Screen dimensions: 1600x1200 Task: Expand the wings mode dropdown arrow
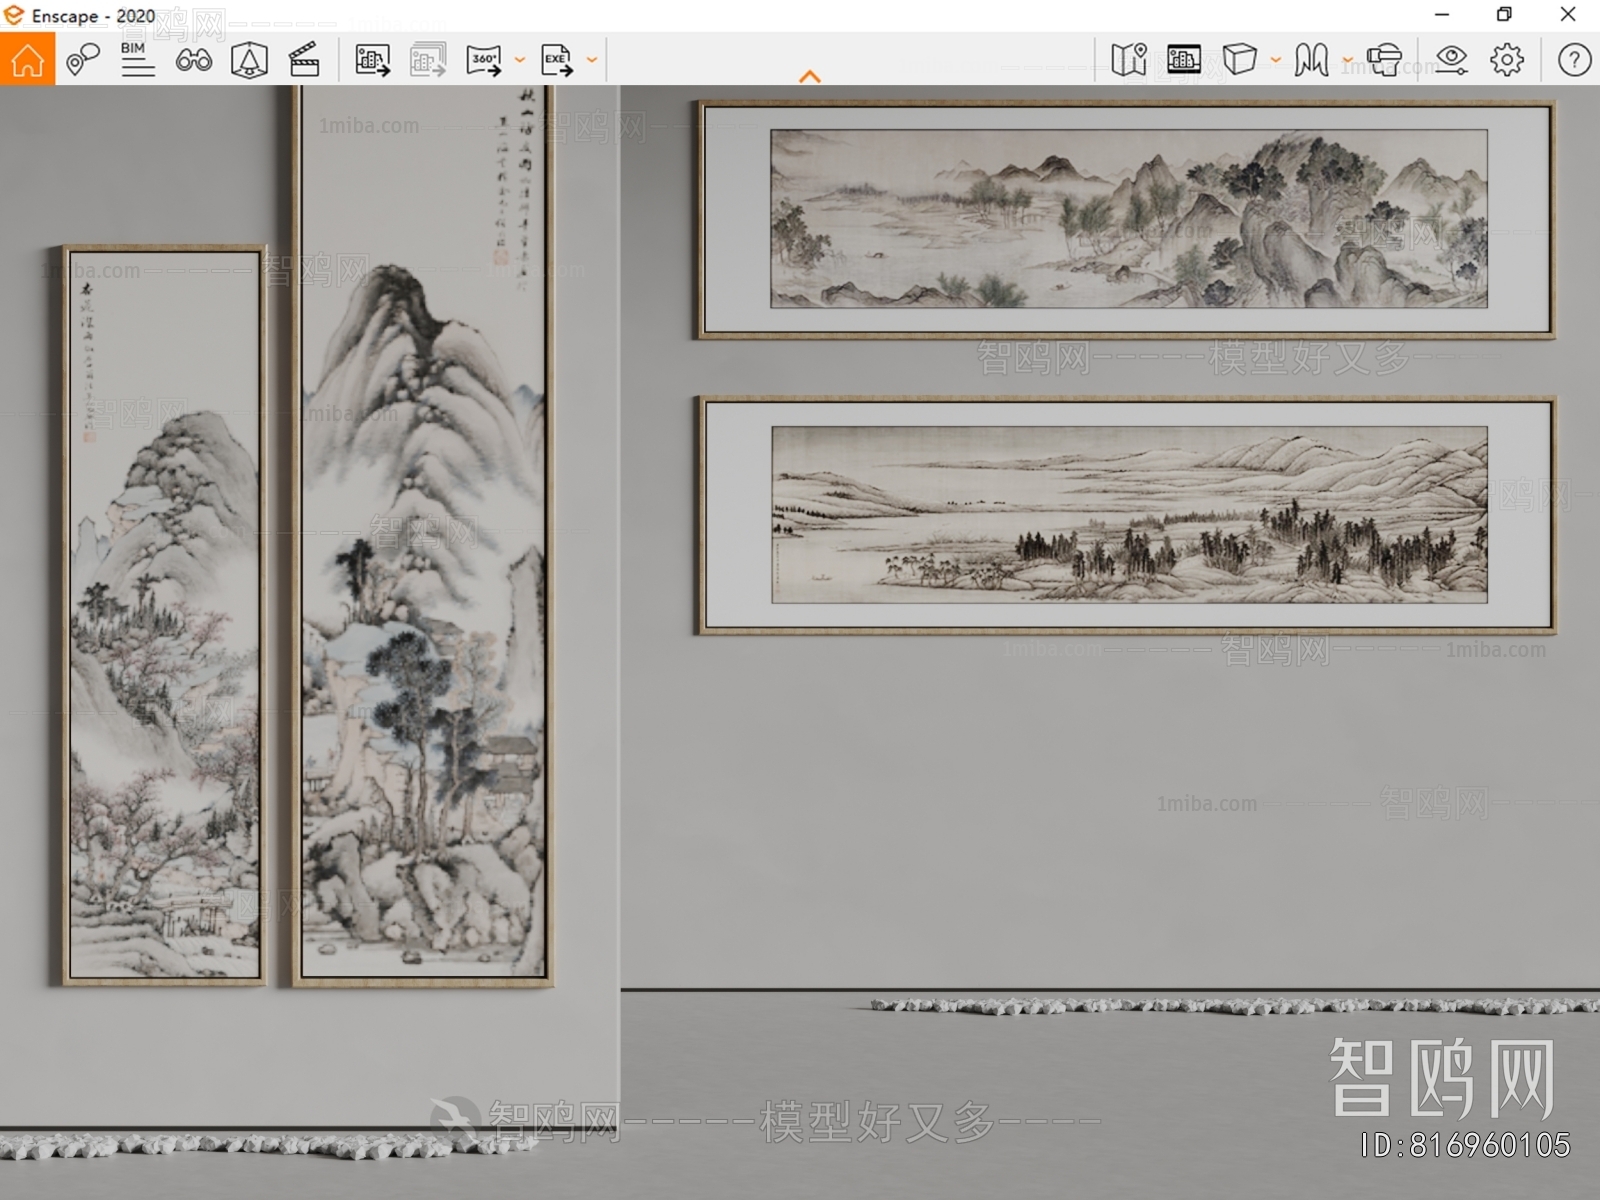[x=1347, y=60]
